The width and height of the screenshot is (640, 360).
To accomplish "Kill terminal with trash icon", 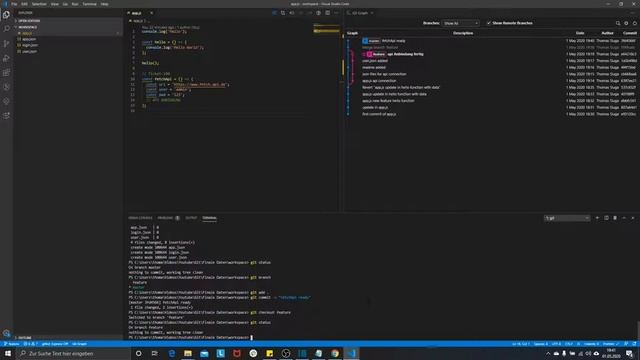I will 615,218.
